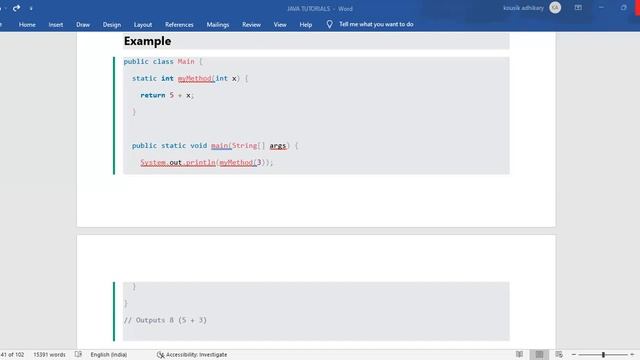Image resolution: width=640 pixels, height=360 pixels.
Task: Click the Example heading text
Action: [x=147, y=41]
